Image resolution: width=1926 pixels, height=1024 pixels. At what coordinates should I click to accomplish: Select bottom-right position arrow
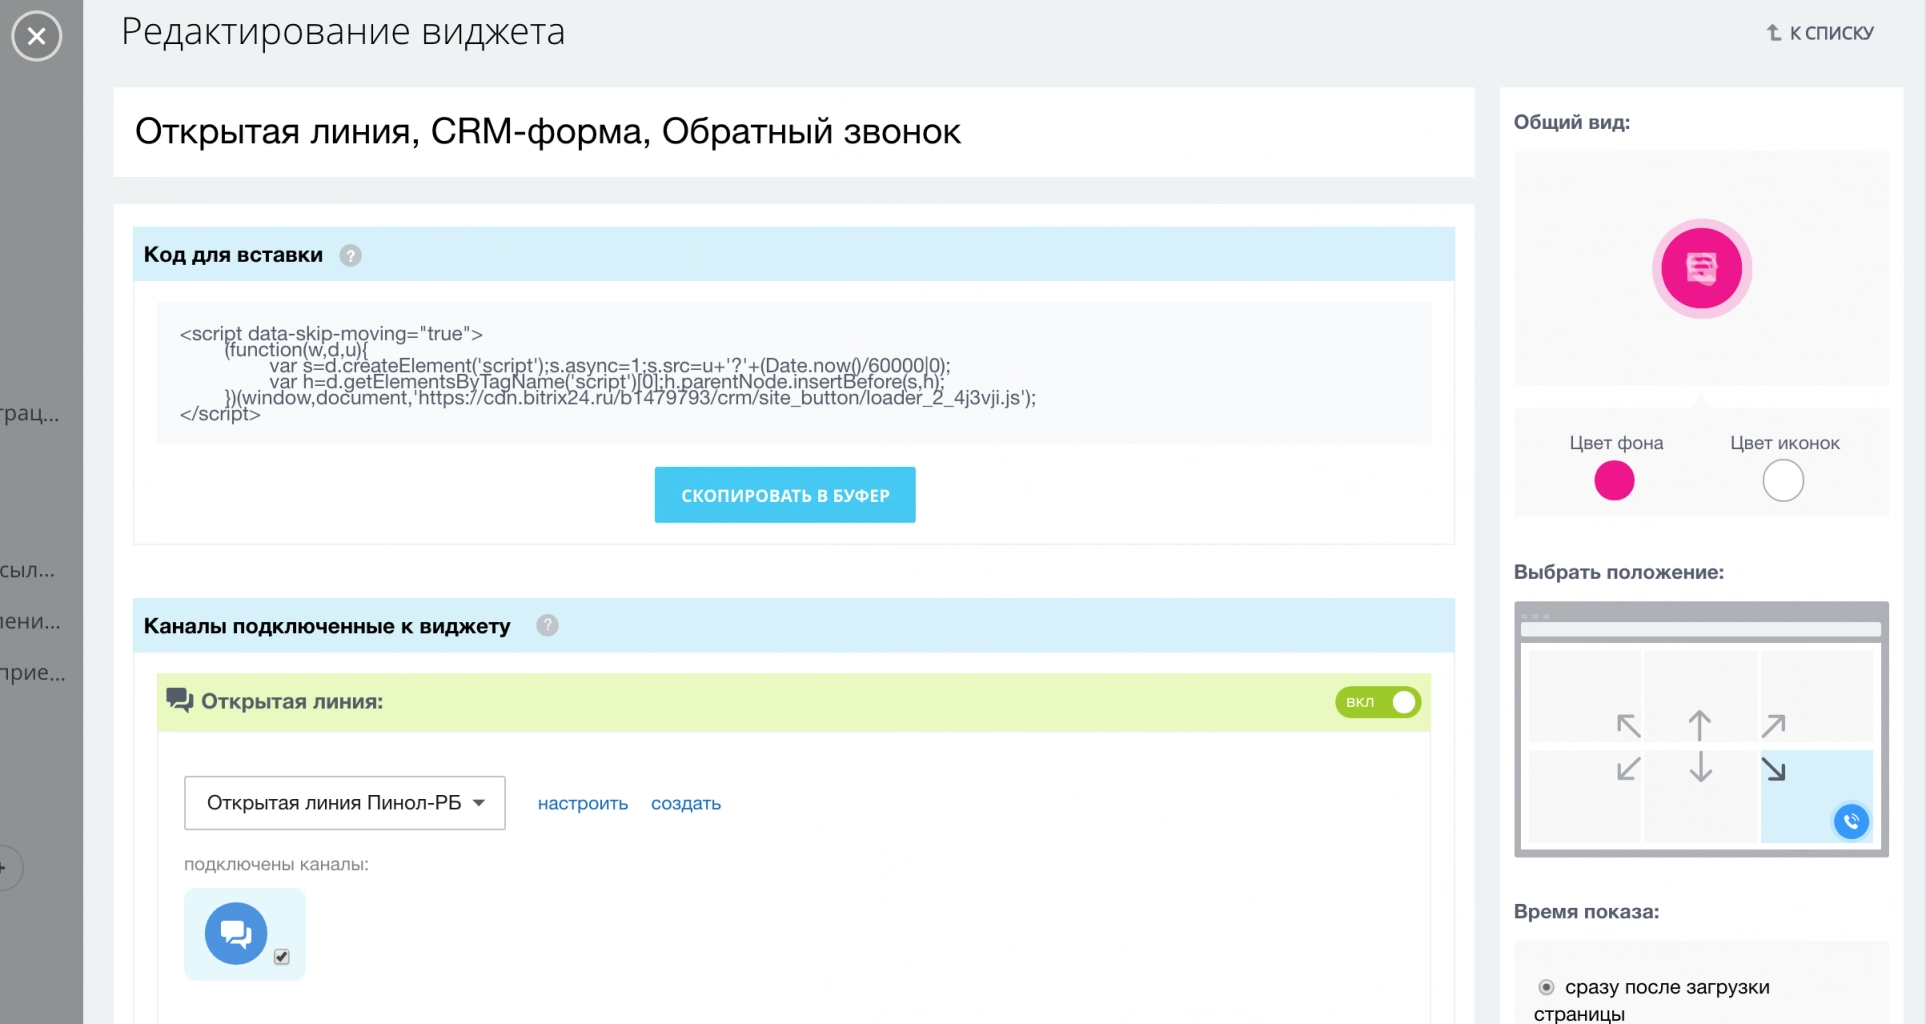1773,769
